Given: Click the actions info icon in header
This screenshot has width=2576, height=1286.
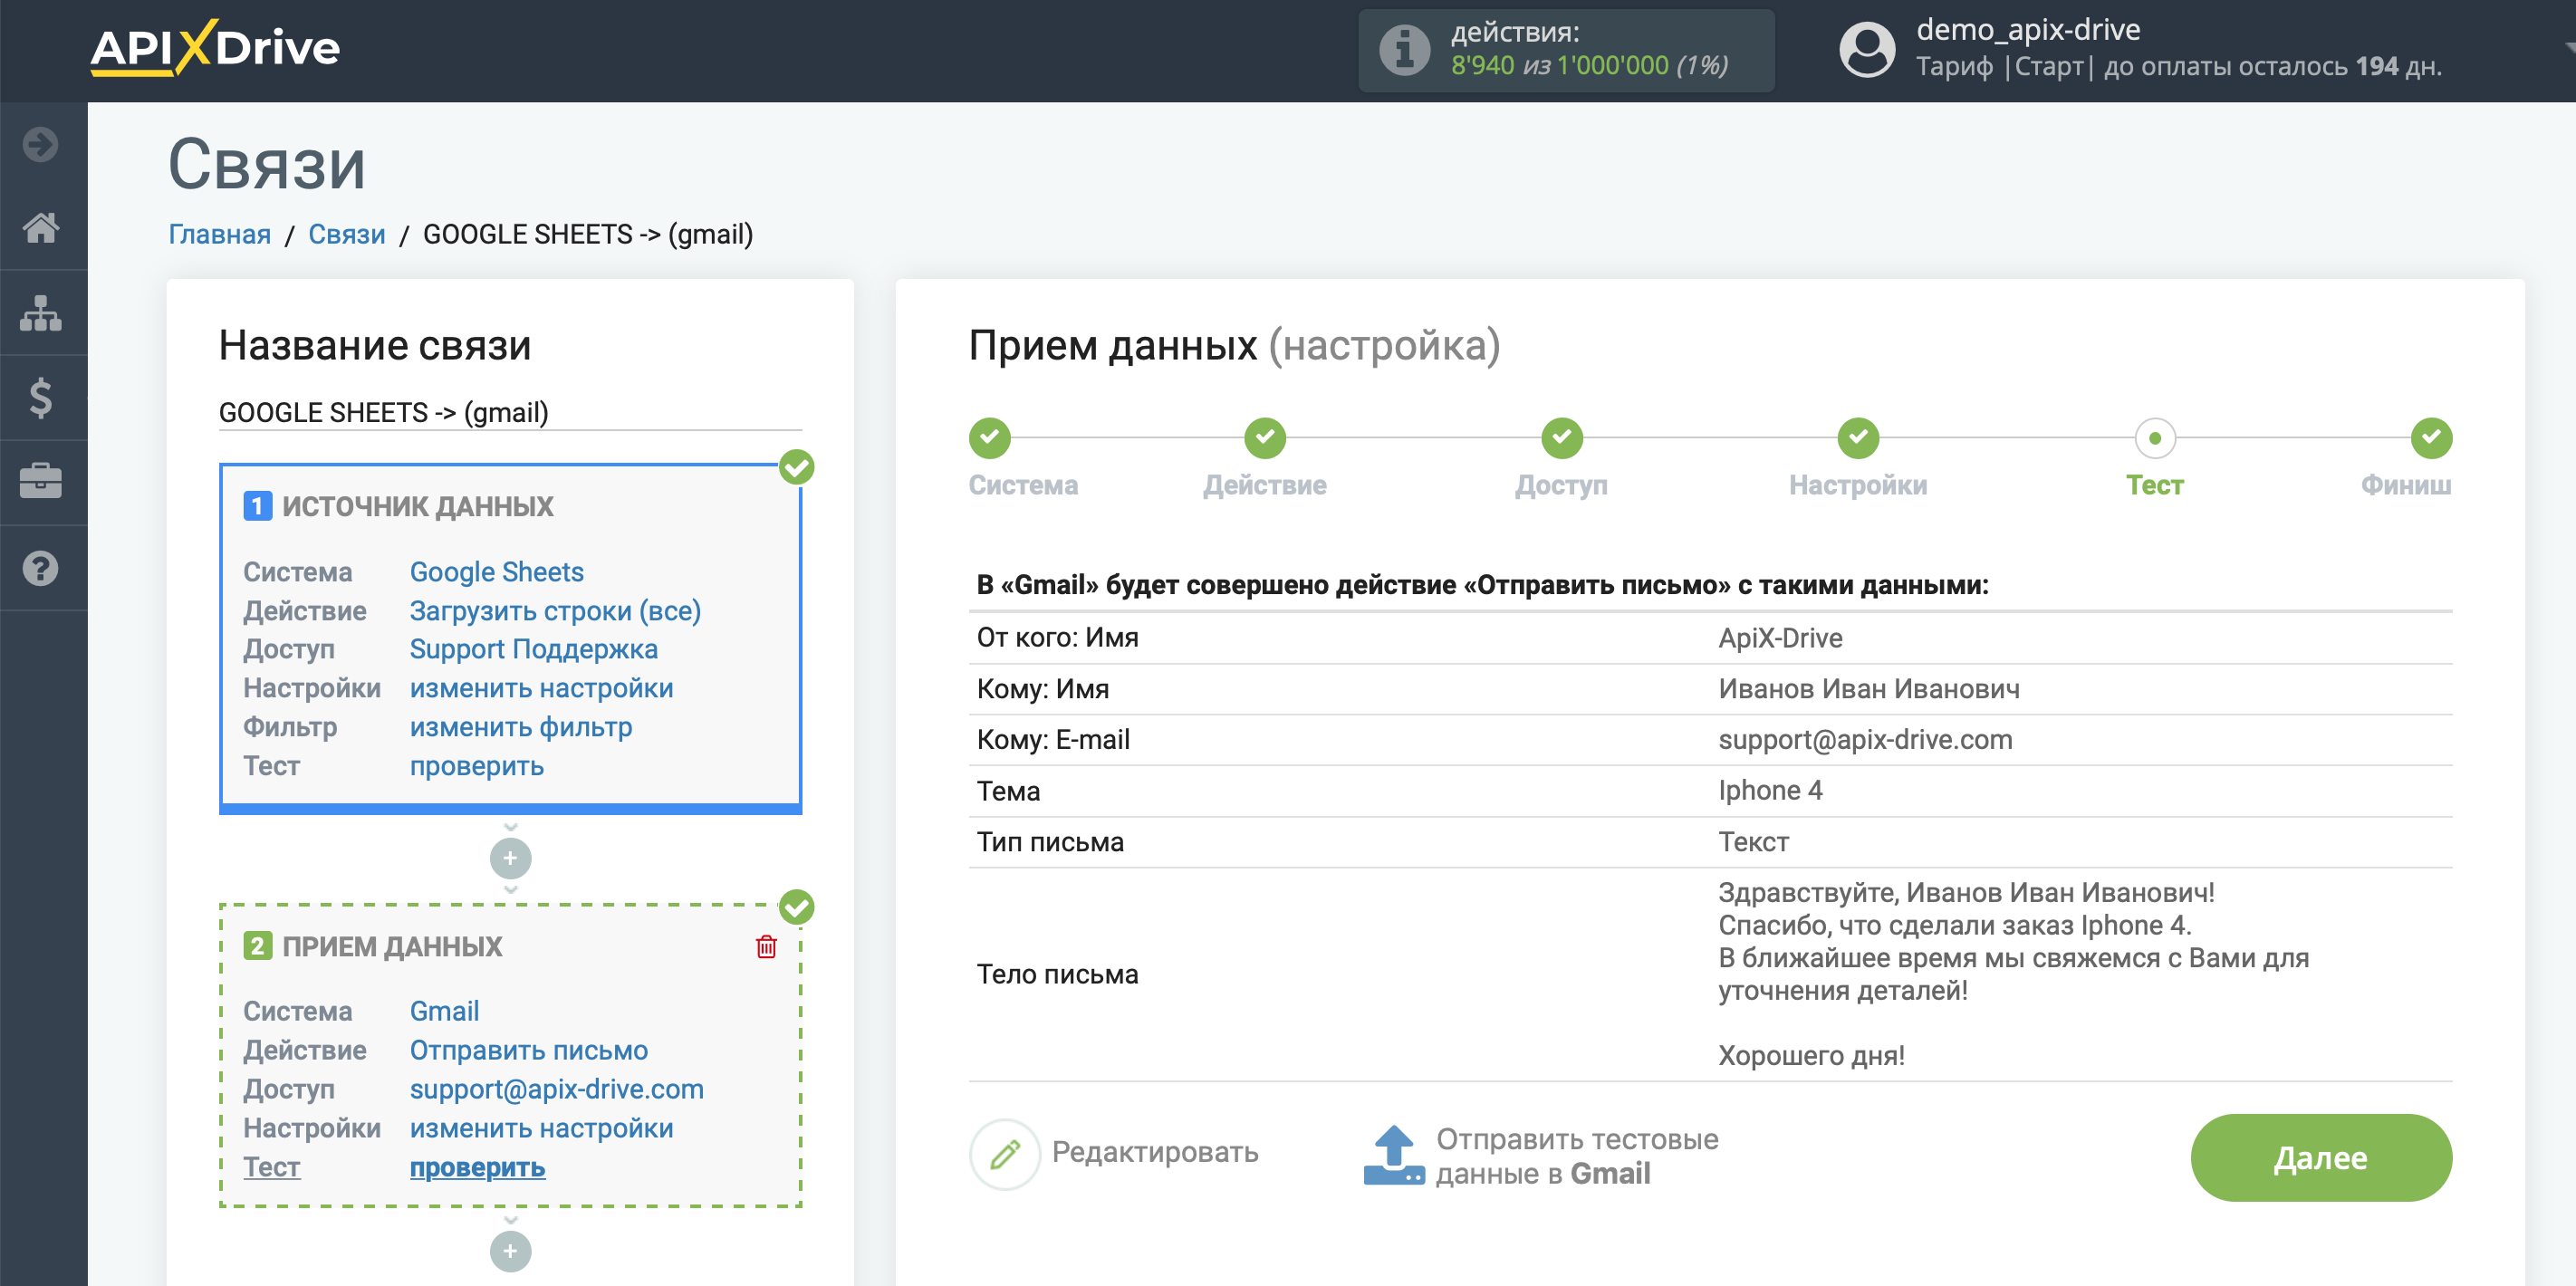Looking at the screenshot, I should (x=1404, y=49).
